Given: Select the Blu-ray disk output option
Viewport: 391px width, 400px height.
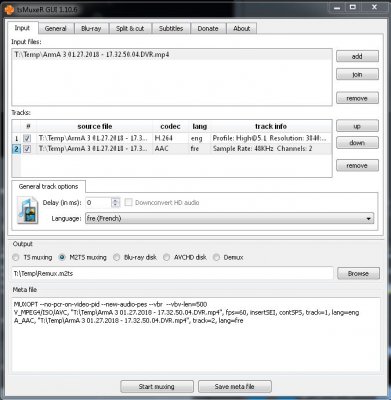Looking at the screenshot, I should point(116,257).
